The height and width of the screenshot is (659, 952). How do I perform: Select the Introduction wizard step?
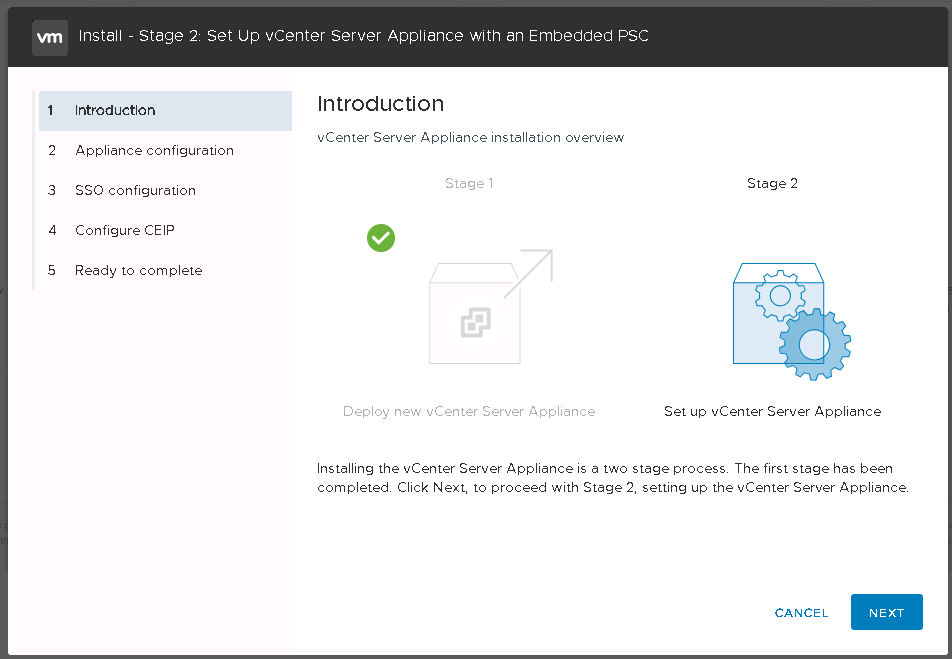click(x=115, y=110)
